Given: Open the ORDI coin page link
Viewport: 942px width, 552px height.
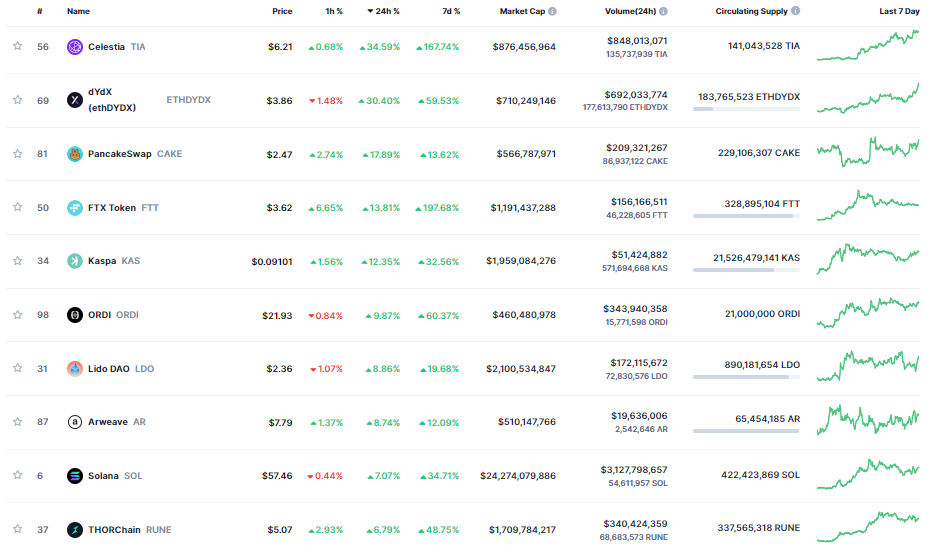Looking at the screenshot, I should pos(114,315).
